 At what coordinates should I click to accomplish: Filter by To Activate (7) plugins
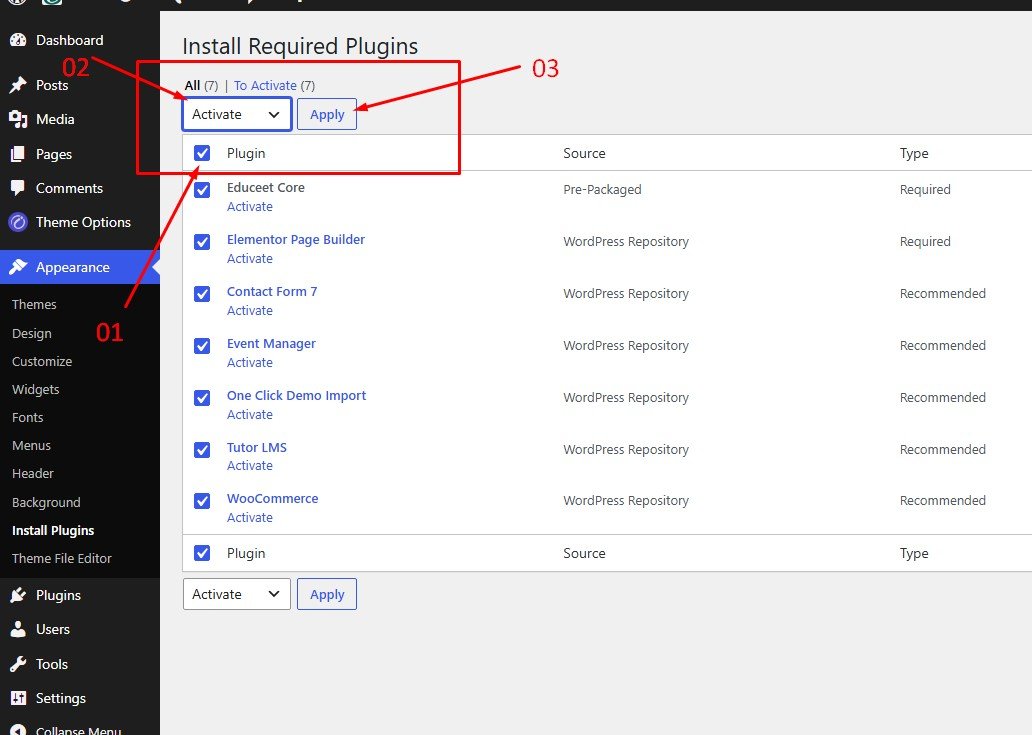(274, 86)
